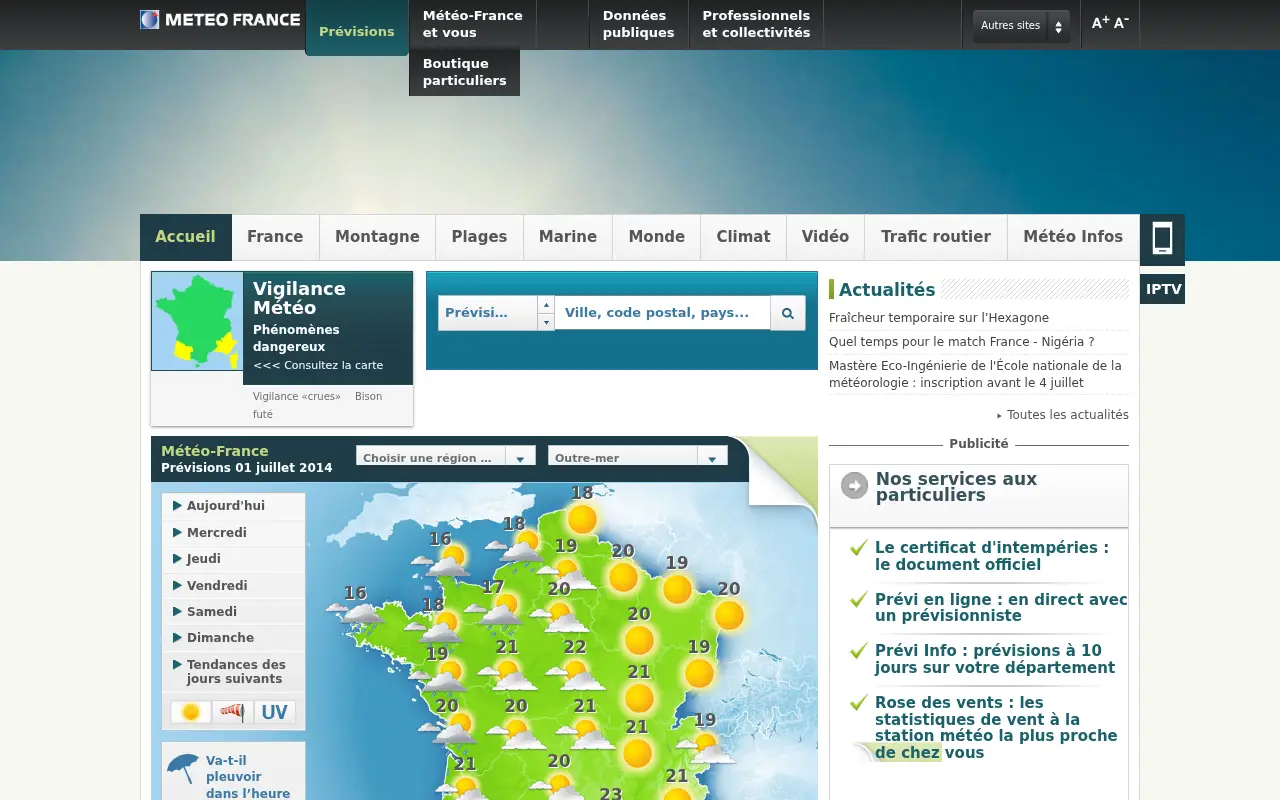Click Consultez la carte link
Viewport: 1280px width, 800px height.
point(318,365)
